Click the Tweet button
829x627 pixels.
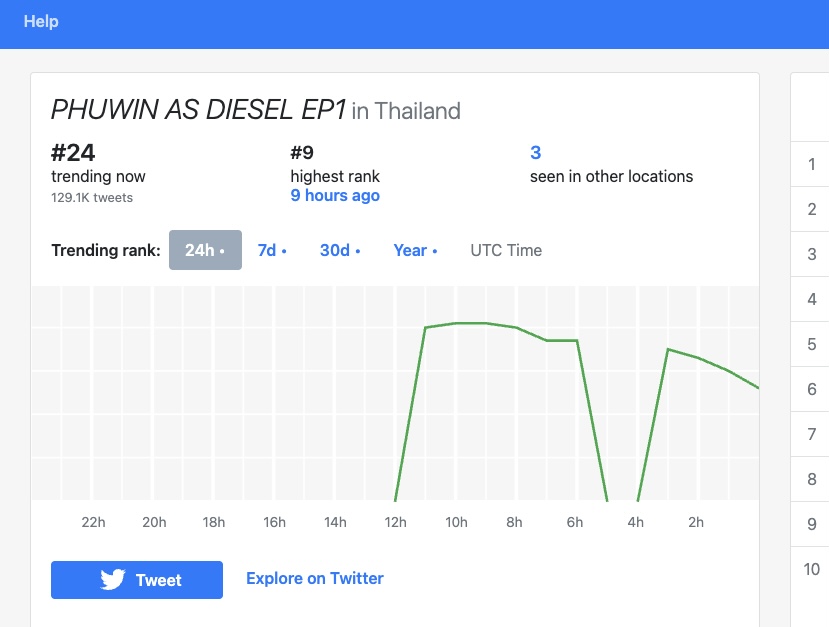(x=137, y=580)
